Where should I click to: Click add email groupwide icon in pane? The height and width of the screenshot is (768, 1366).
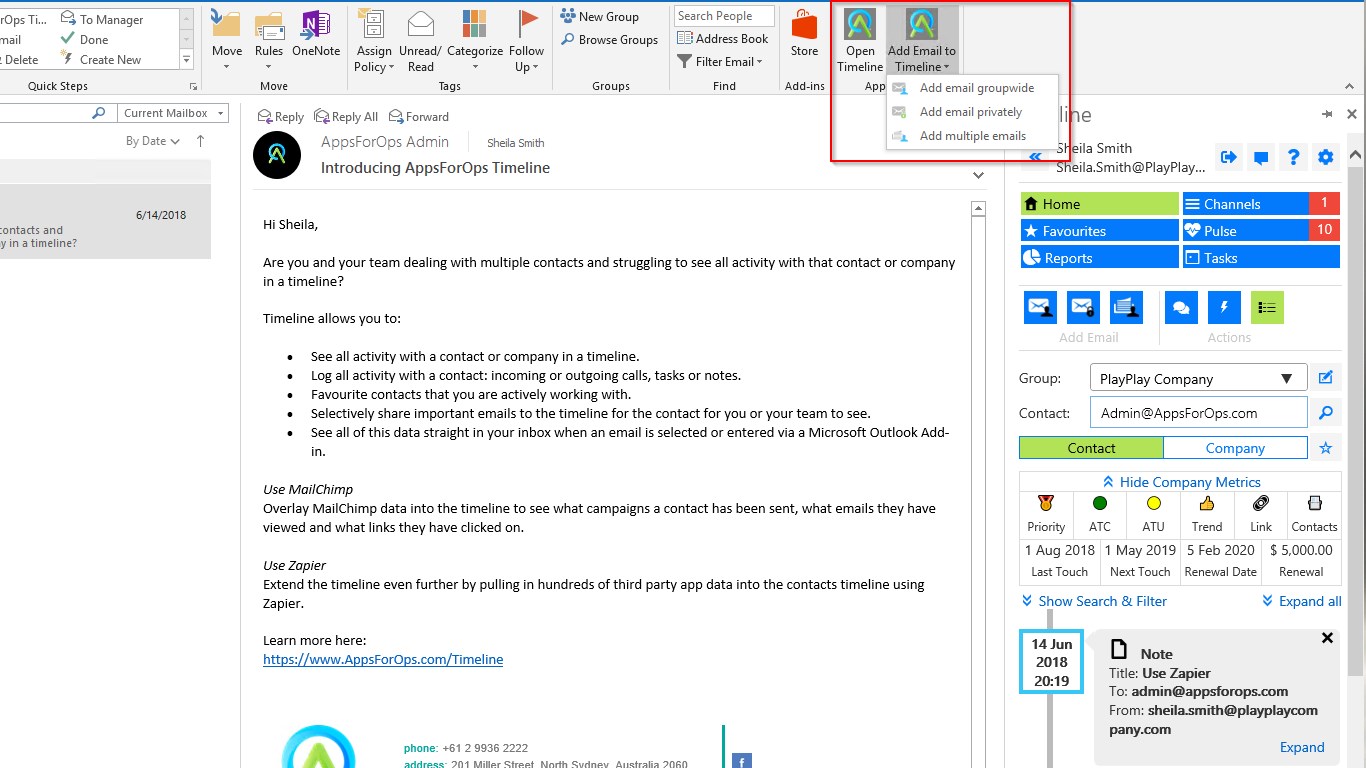[1041, 308]
